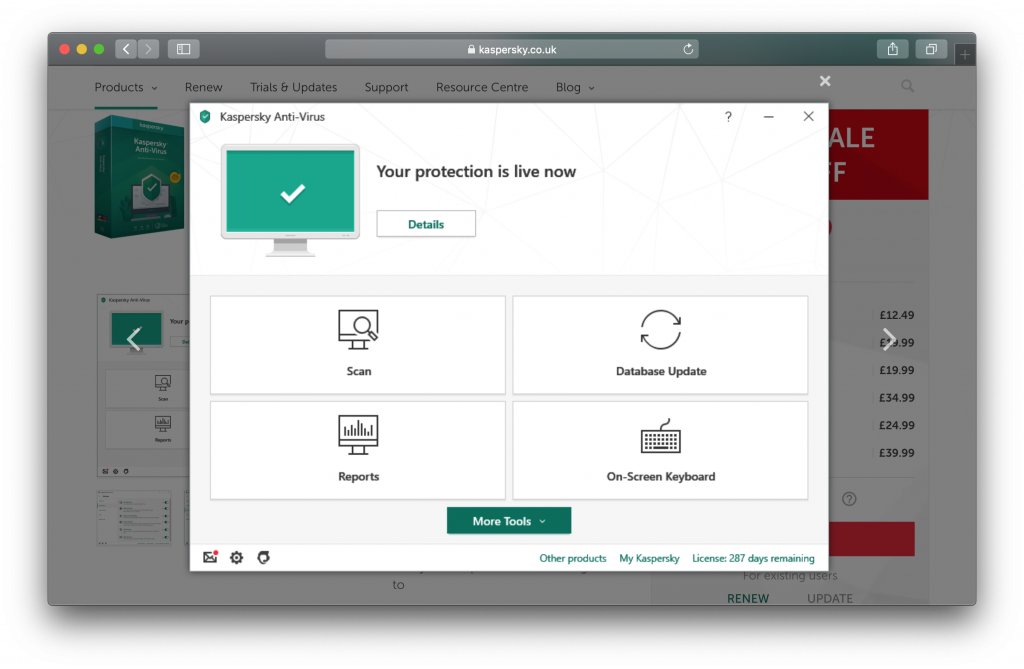The width and height of the screenshot is (1024, 669).
Task: Switch to the UPDATE tab
Action: coord(829,598)
